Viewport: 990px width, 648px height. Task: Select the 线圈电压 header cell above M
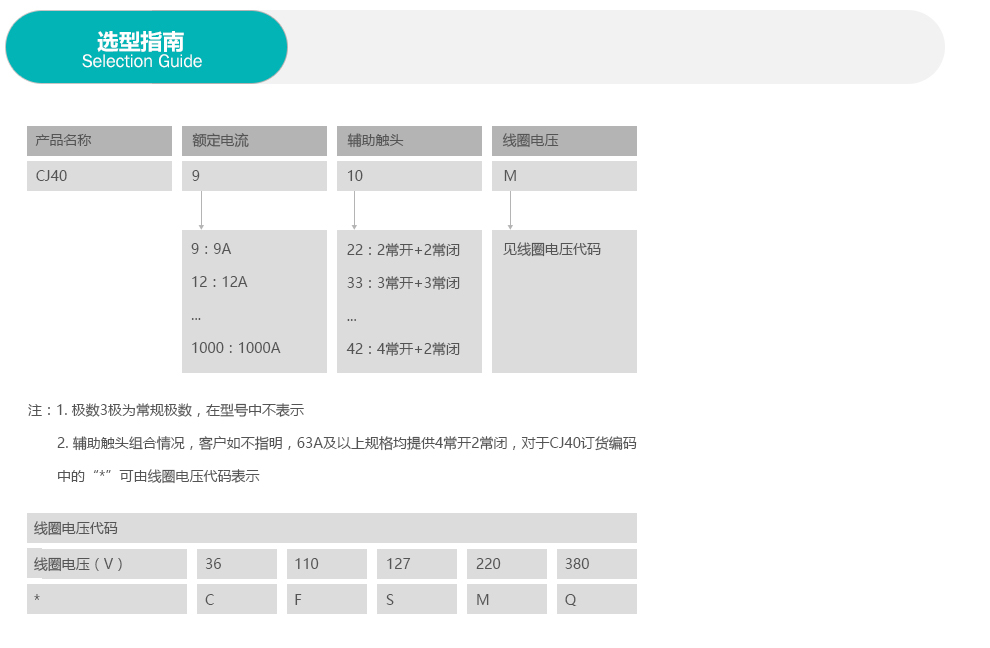tap(564, 140)
